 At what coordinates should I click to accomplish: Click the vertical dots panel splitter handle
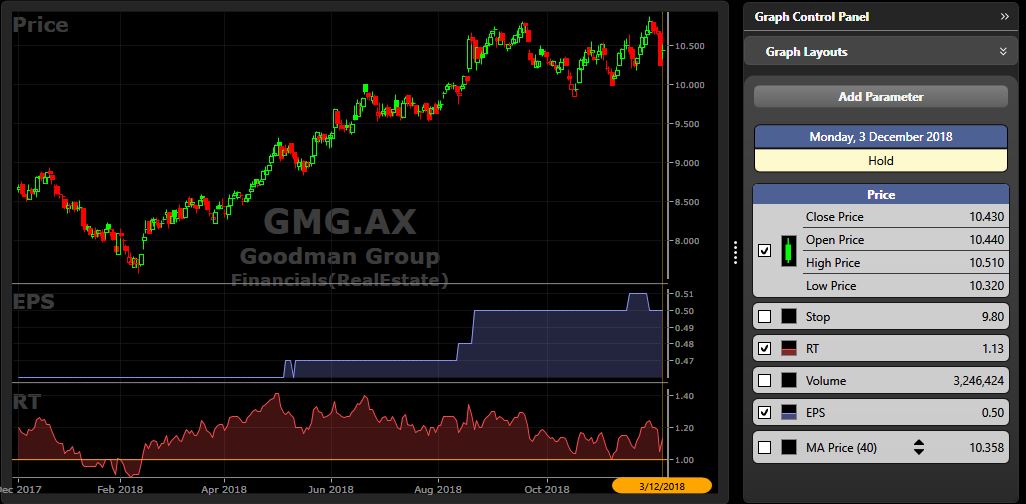tap(735, 252)
